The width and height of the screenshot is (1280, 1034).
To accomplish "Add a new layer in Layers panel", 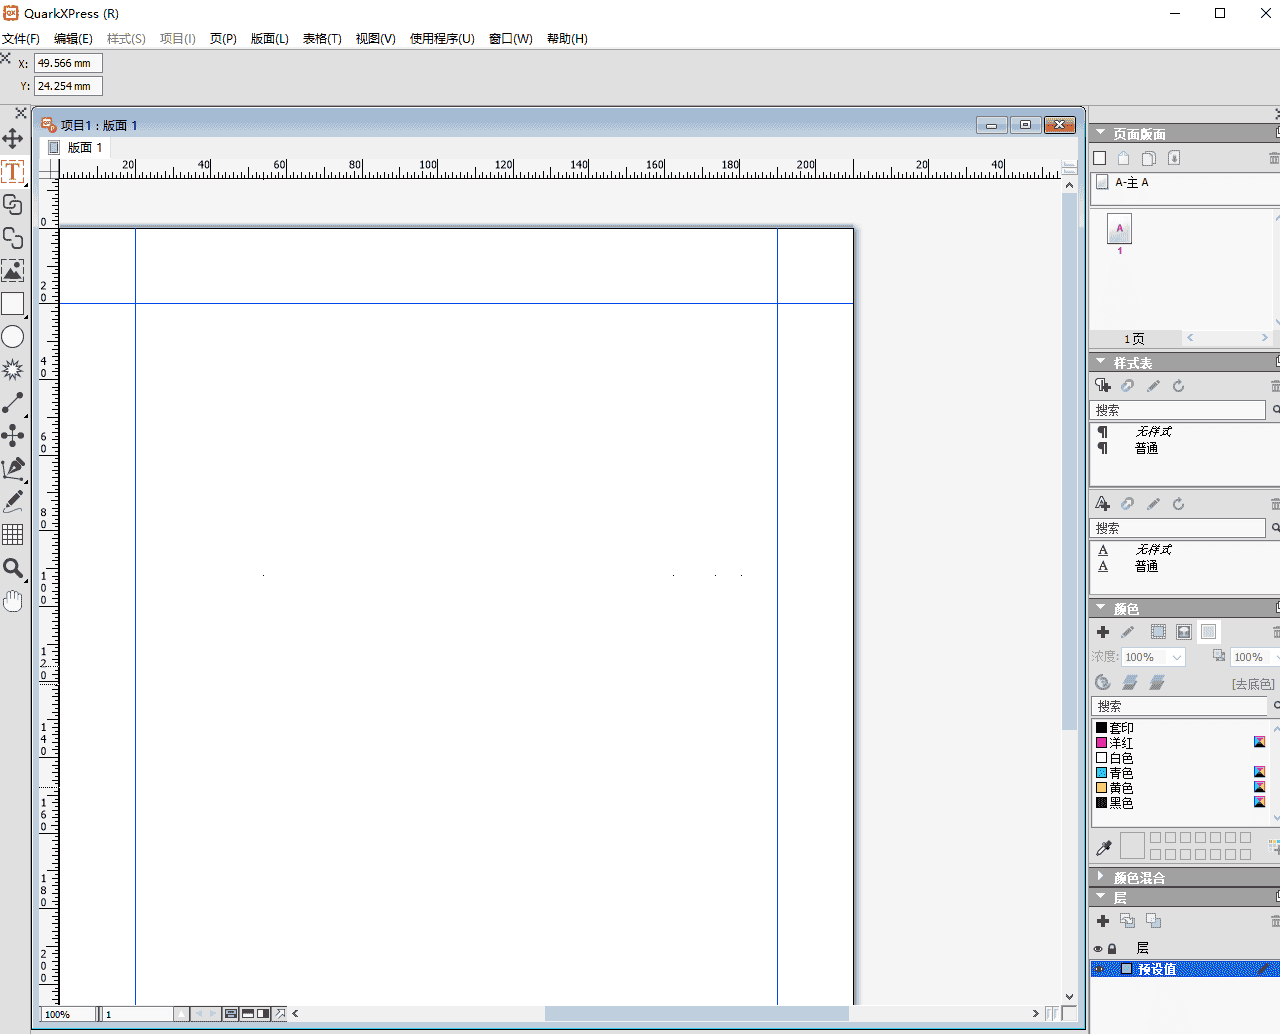I will [x=1103, y=921].
